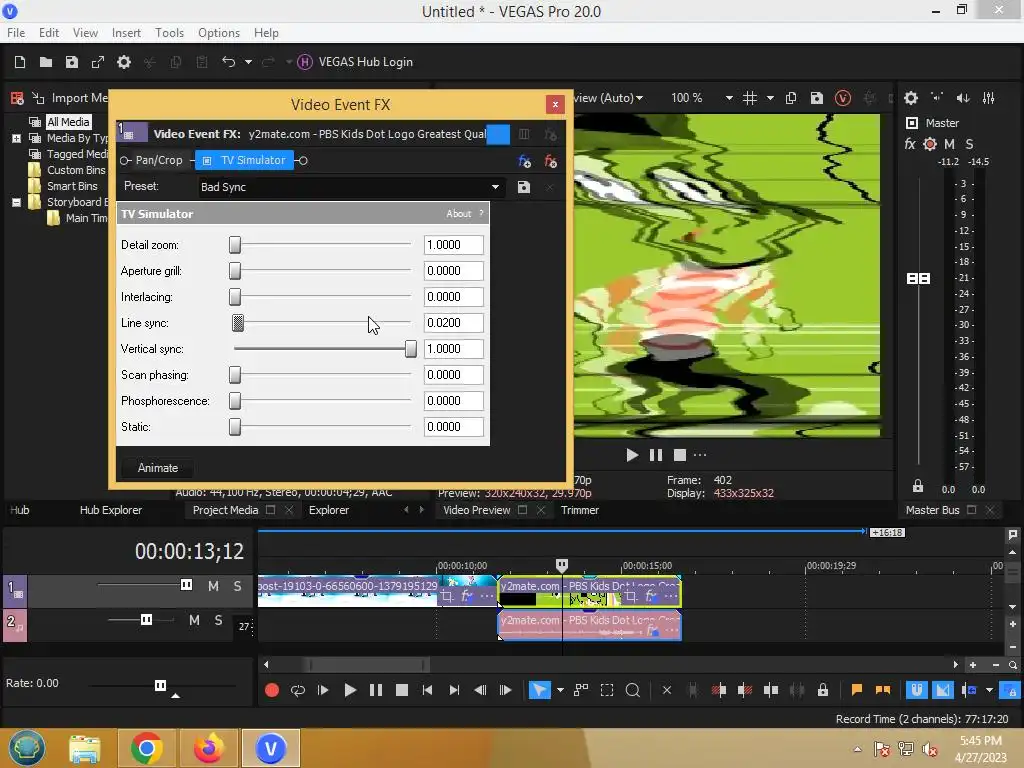Screen dimensions: 1024x768
Task: Create a new project with the New icon
Action: [x=20, y=62]
